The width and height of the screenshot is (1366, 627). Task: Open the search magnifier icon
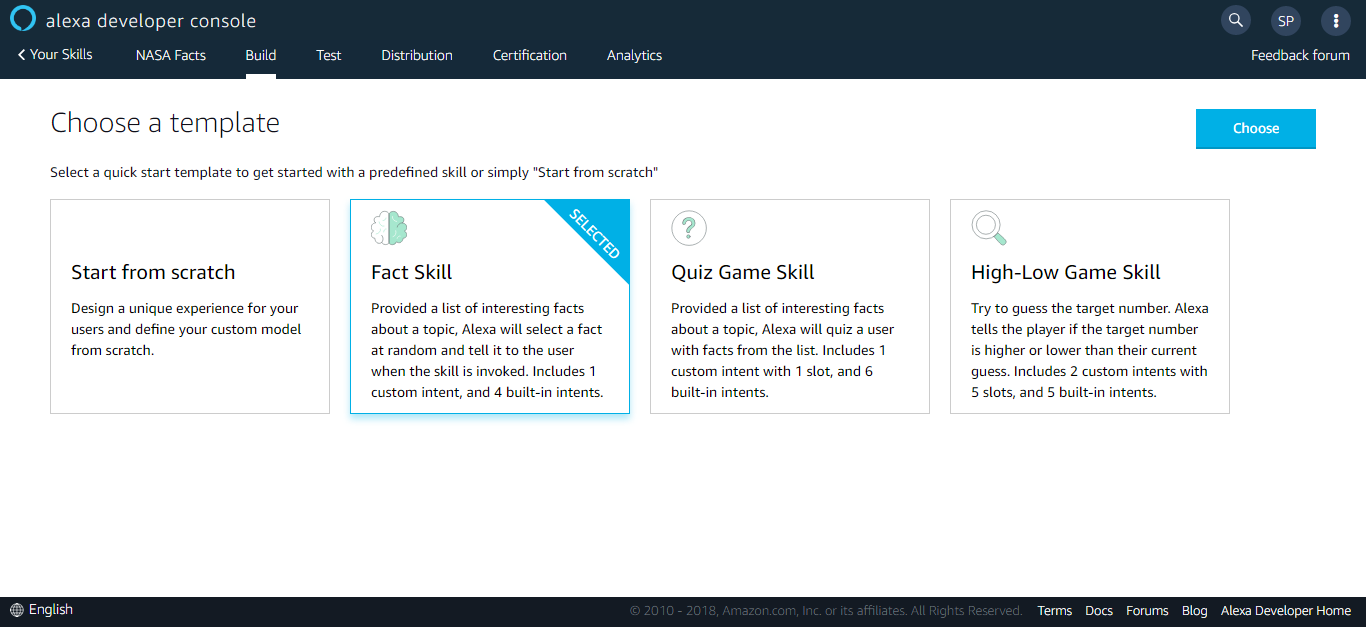(1236, 20)
